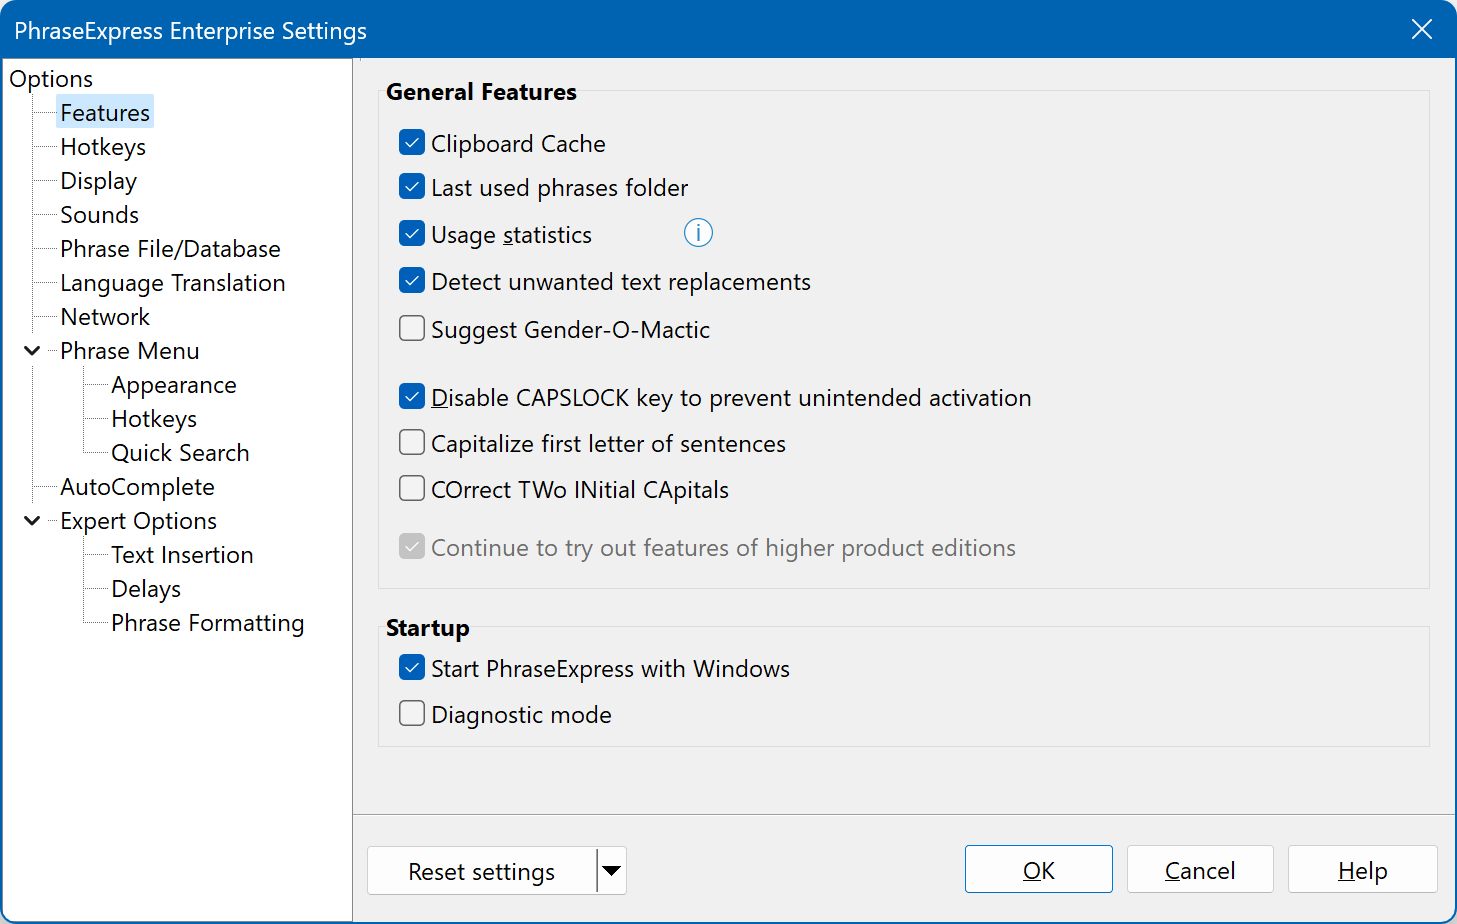The height and width of the screenshot is (924, 1457).
Task: Toggle Capitalize first letter of sentences
Action: pyautogui.click(x=412, y=443)
